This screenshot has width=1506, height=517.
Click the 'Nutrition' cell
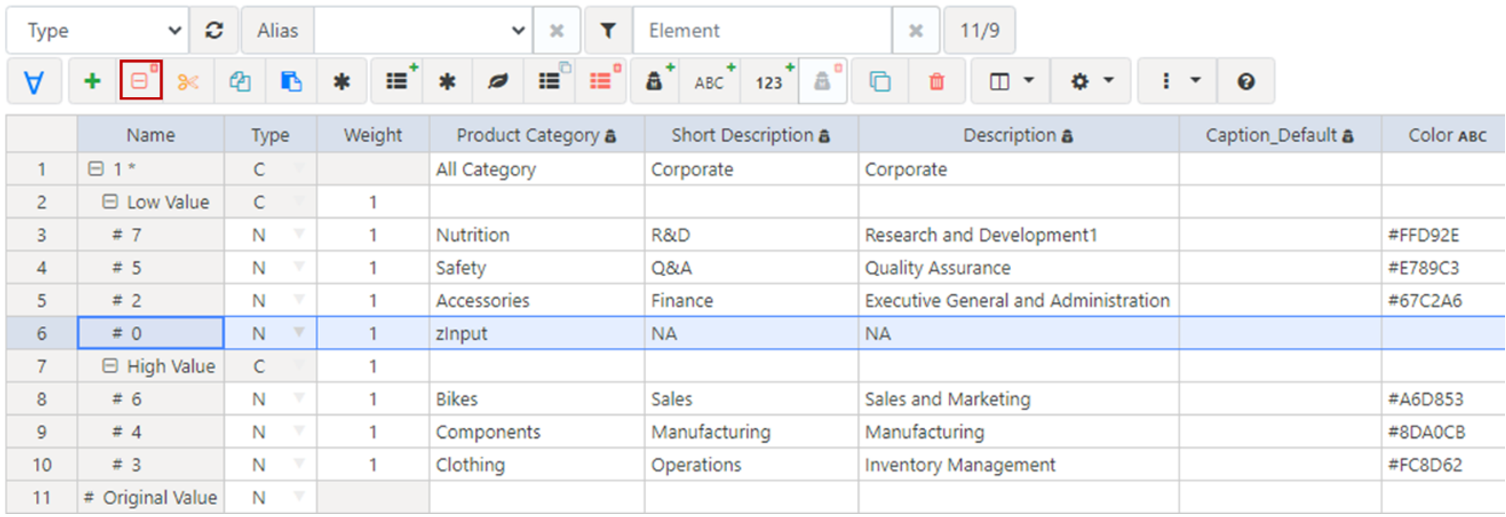pos(537,235)
